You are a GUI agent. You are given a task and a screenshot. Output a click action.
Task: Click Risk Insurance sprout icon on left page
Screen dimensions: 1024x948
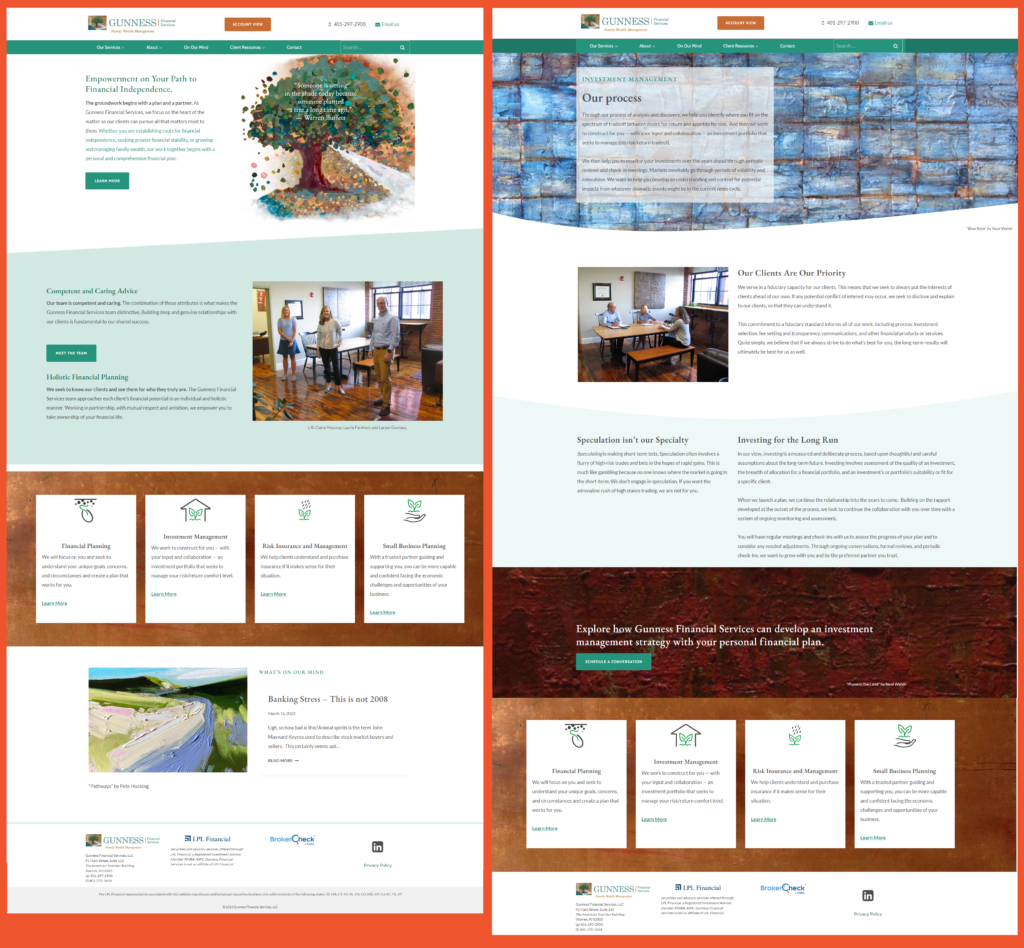coord(304,510)
